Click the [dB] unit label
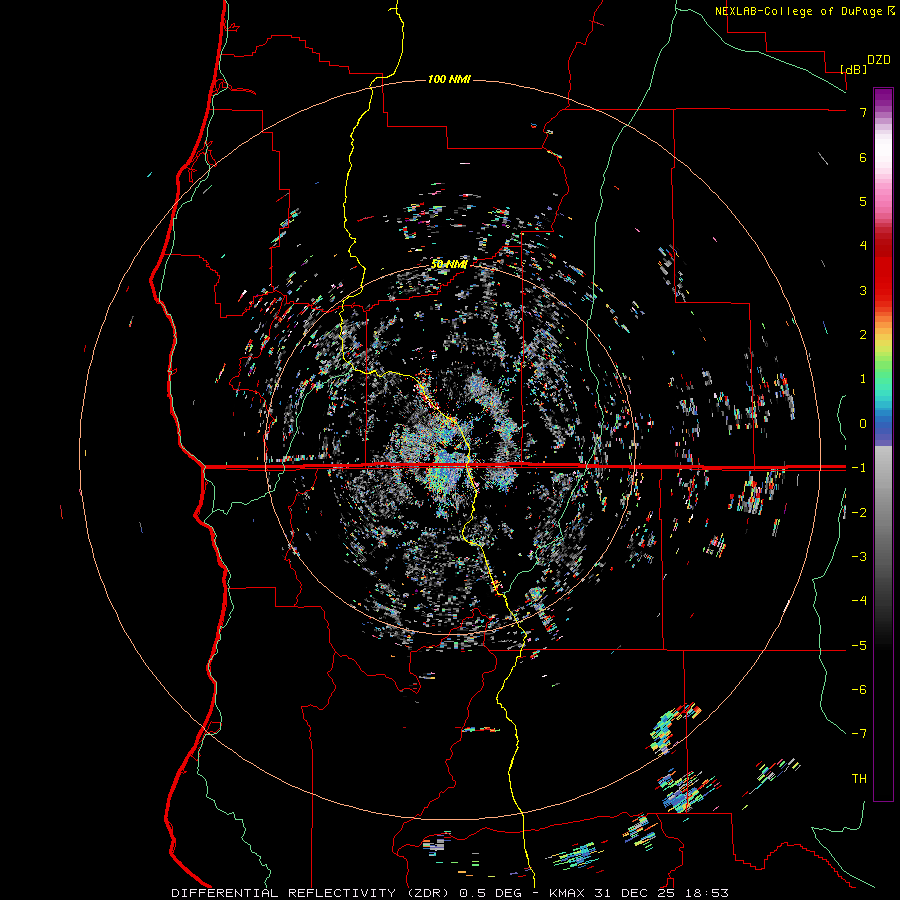 [854, 69]
